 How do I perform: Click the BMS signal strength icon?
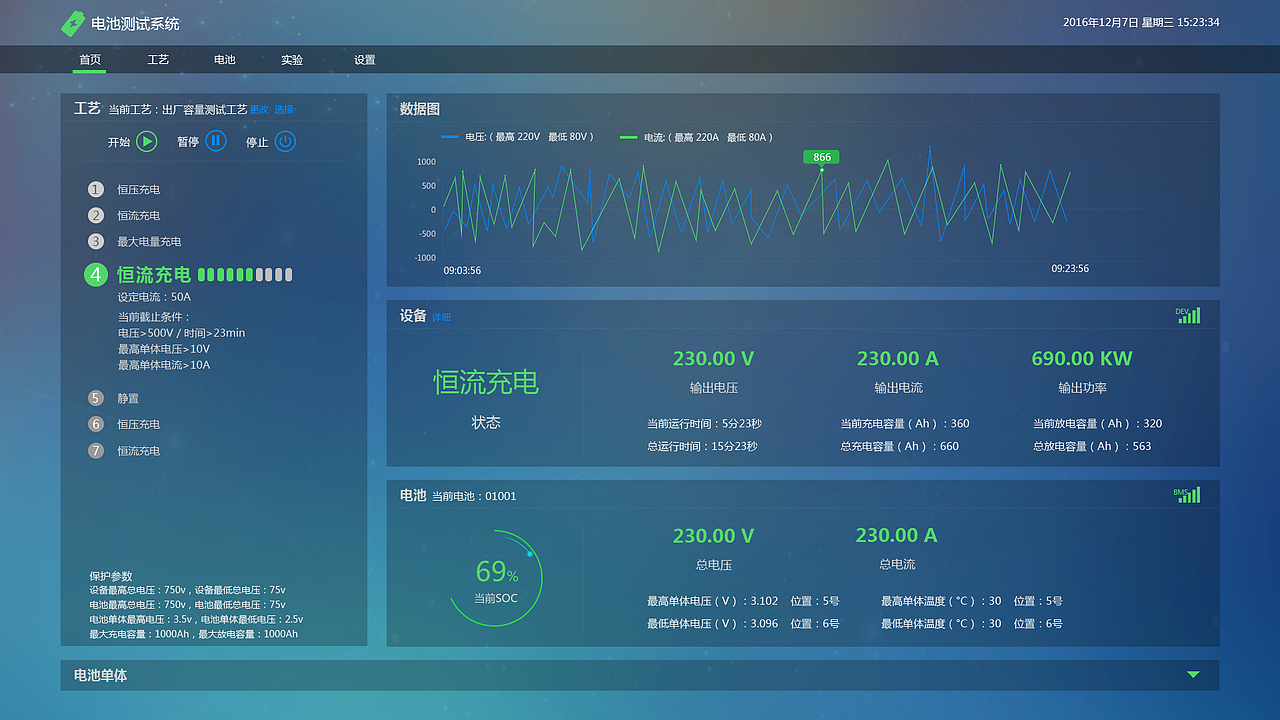[x=1187, y=495]
